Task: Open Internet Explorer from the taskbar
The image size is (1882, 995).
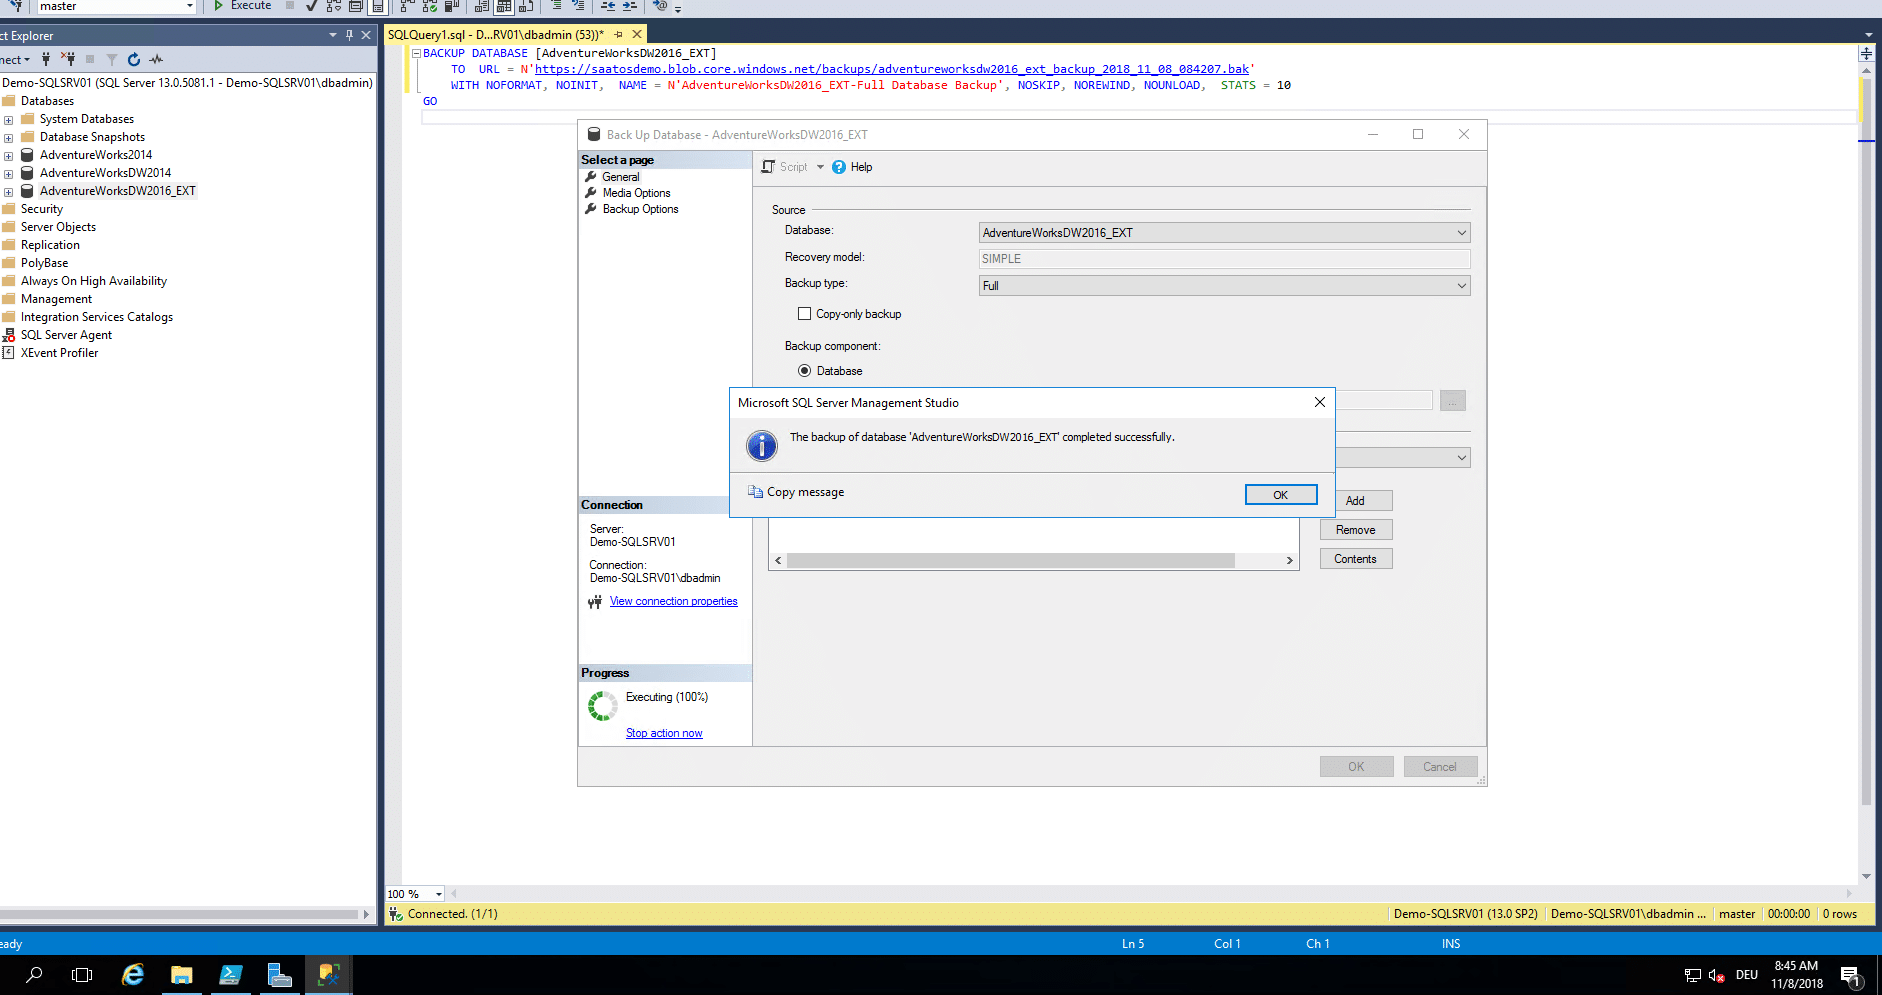Action: click(x=132, y=975)
